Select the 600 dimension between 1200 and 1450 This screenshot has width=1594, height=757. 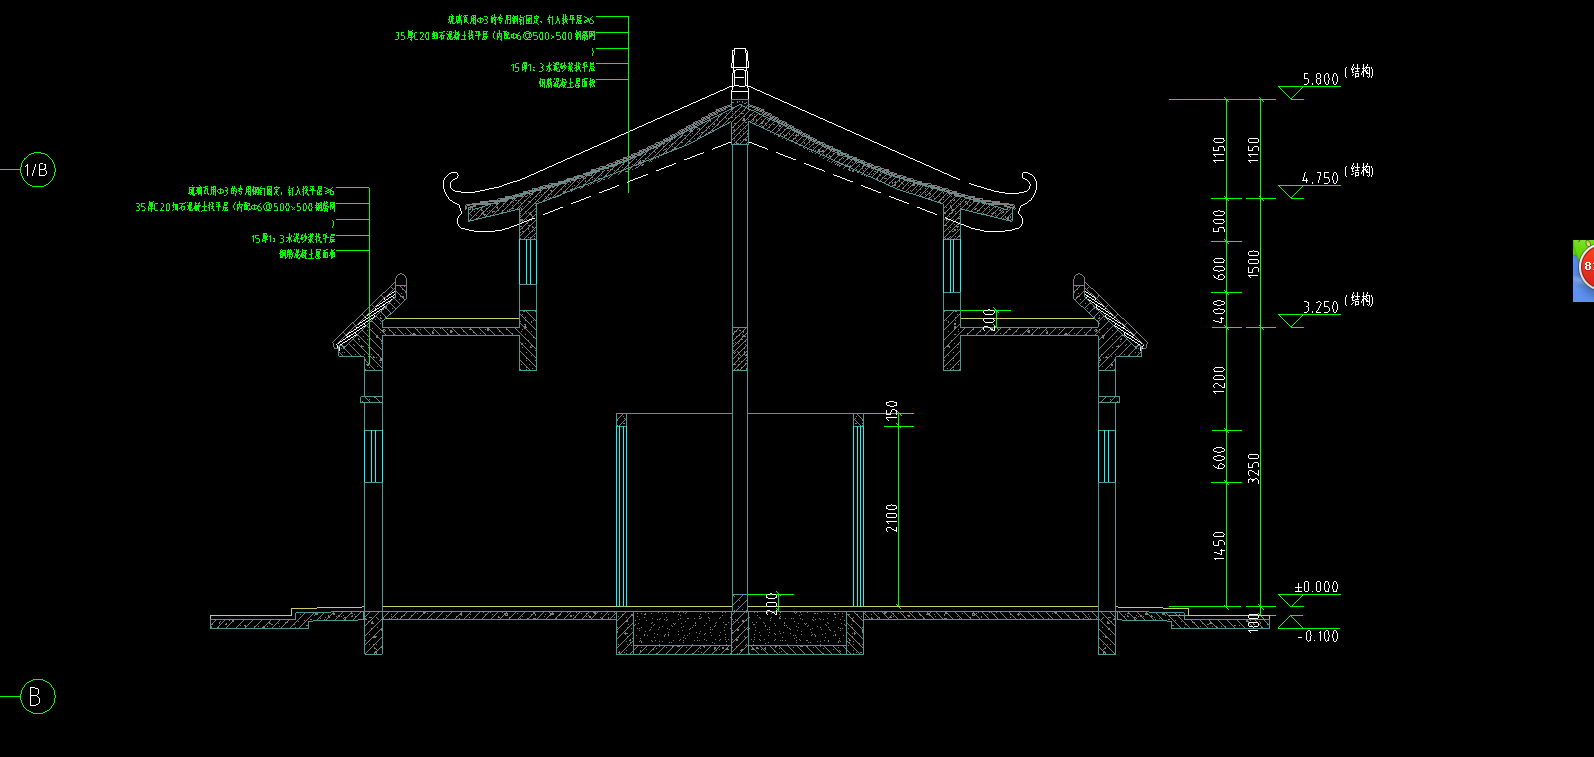pyautogui.click(x=1219, y=457)
